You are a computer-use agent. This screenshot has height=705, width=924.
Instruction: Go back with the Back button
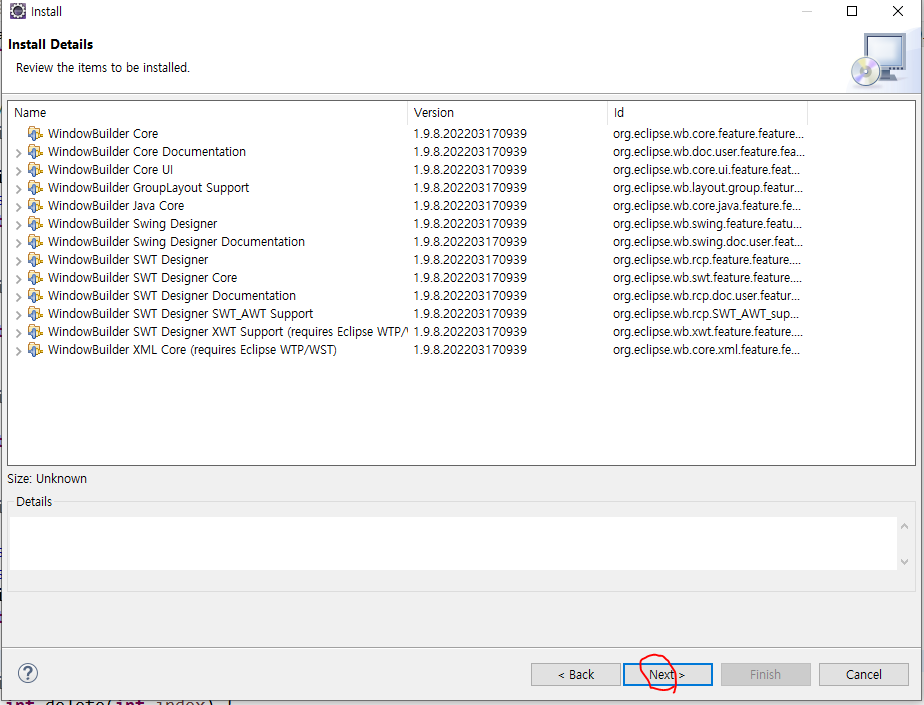pyautogui.click(x=576, y=674)
